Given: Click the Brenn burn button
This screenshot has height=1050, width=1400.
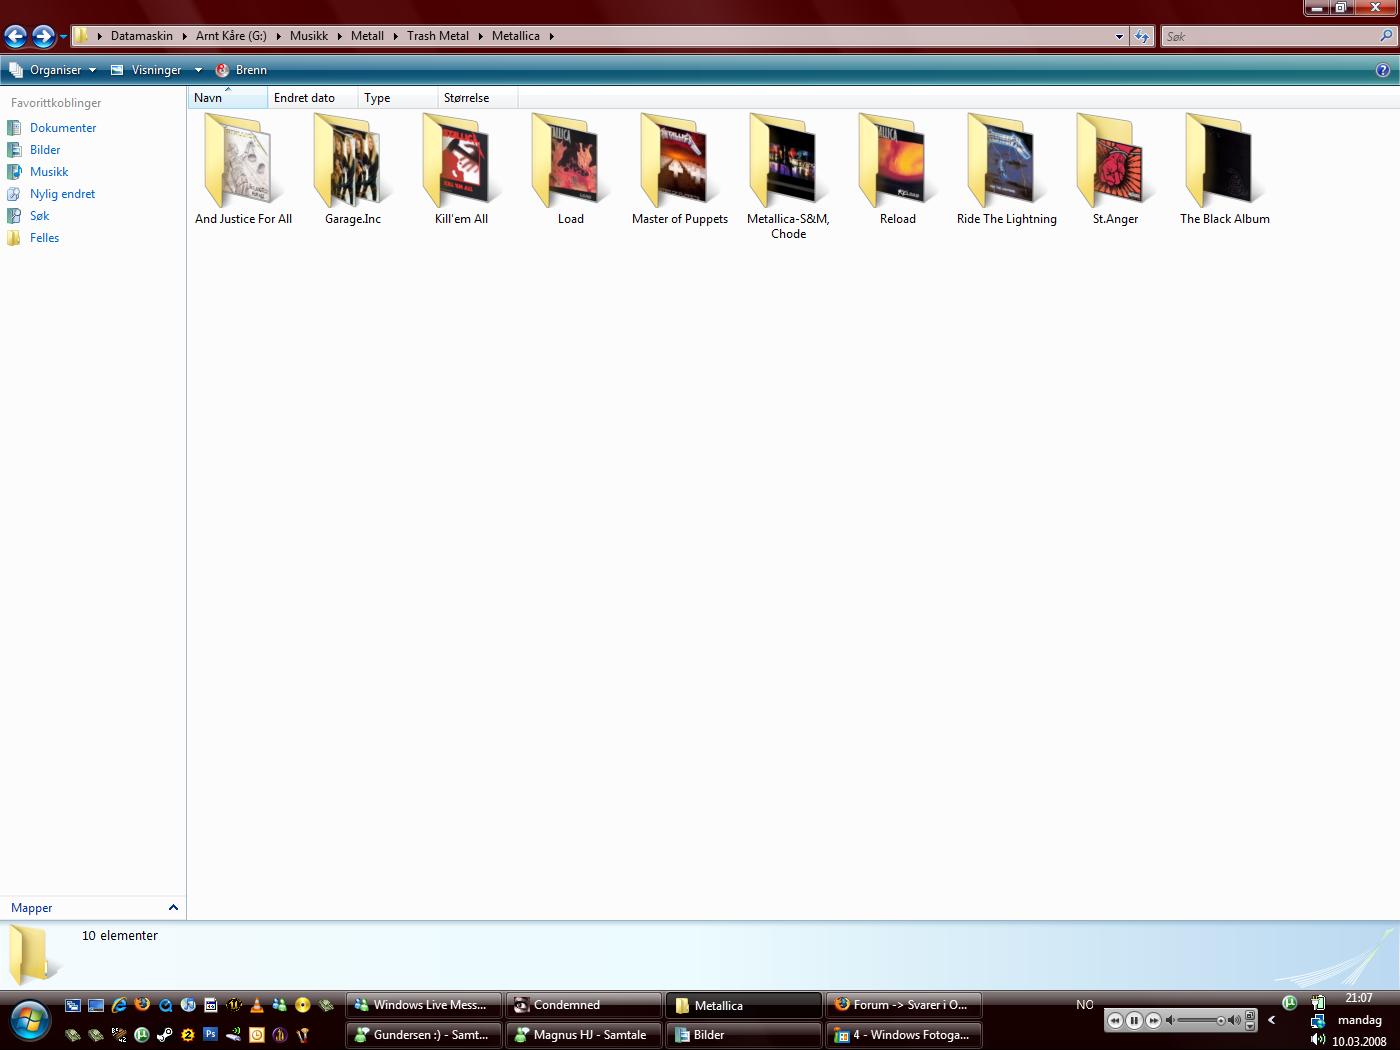Looking at the screenshot, I should pyautogui.click(x=241, y=70).
